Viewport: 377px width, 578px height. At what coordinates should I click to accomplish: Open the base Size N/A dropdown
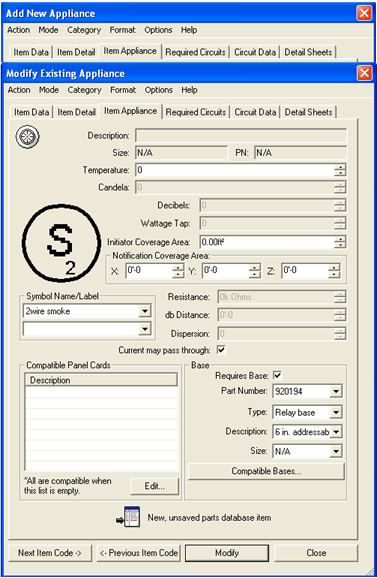click(336, 451)
